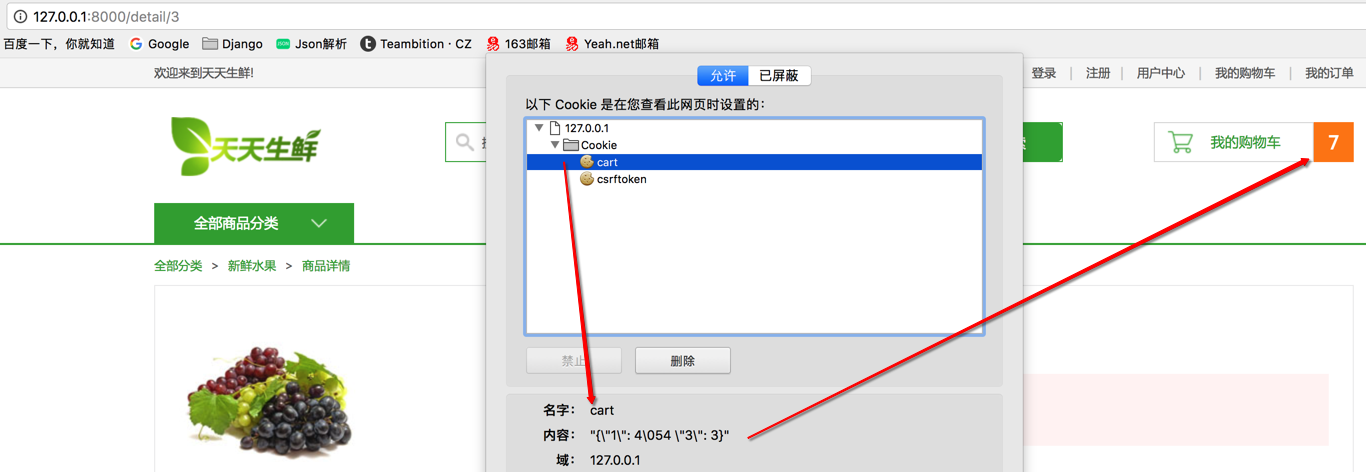Click the grapes product image
Screen dimensions: 1366x472
pyautogui.click(x=270, y=403)
